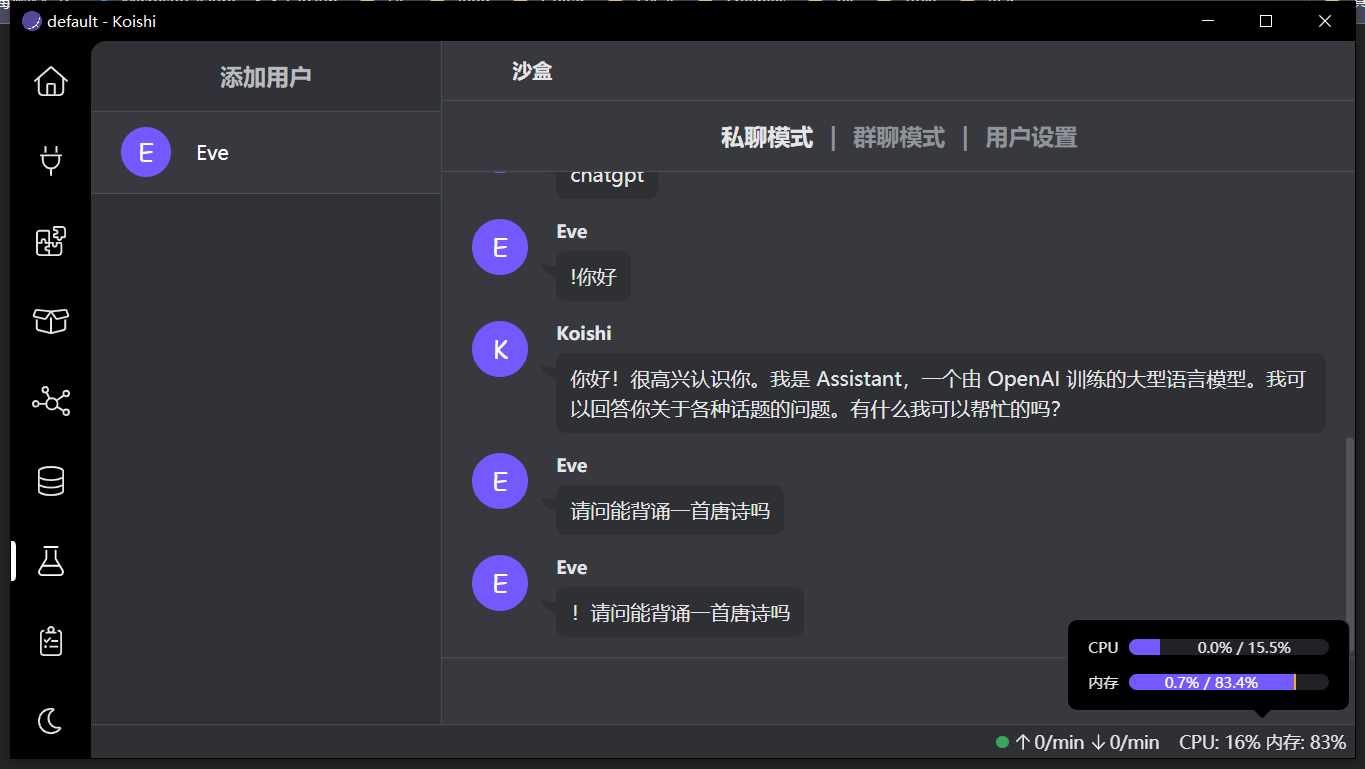Open the plugin market puzzle icon
Image resolution: width=1365 pixels, height=769 pixels.
50,241
